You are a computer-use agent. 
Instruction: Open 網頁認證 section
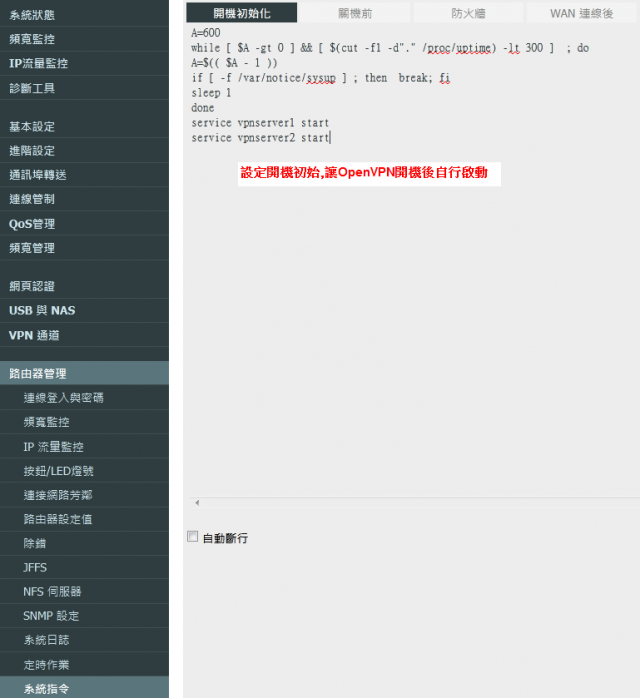coord(84,286)
